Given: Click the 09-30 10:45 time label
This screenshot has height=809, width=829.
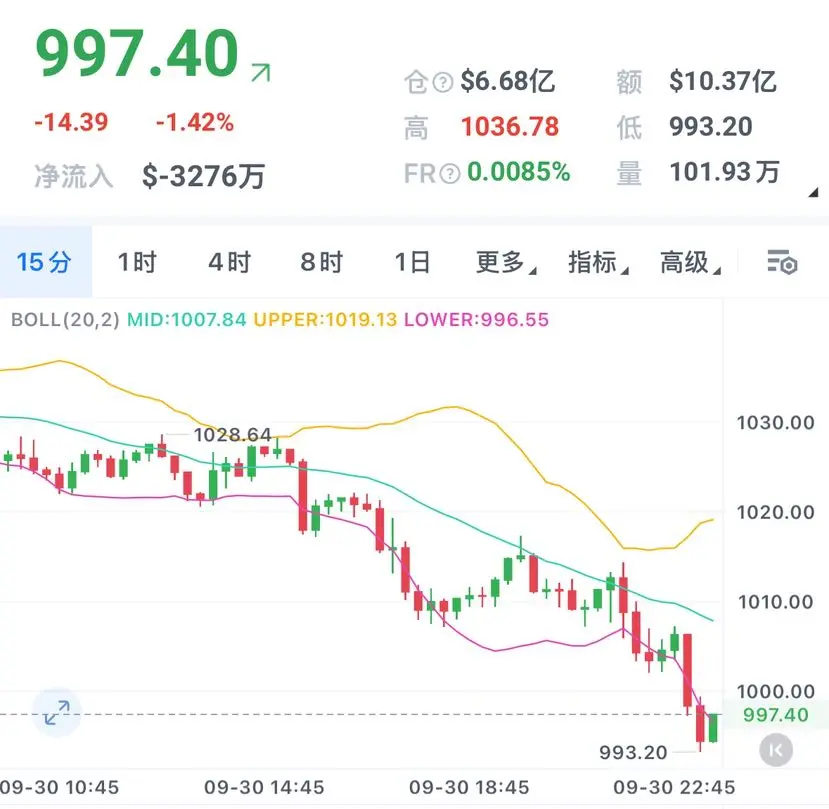Looking at the screenshot, I should (x=59, y=787).
